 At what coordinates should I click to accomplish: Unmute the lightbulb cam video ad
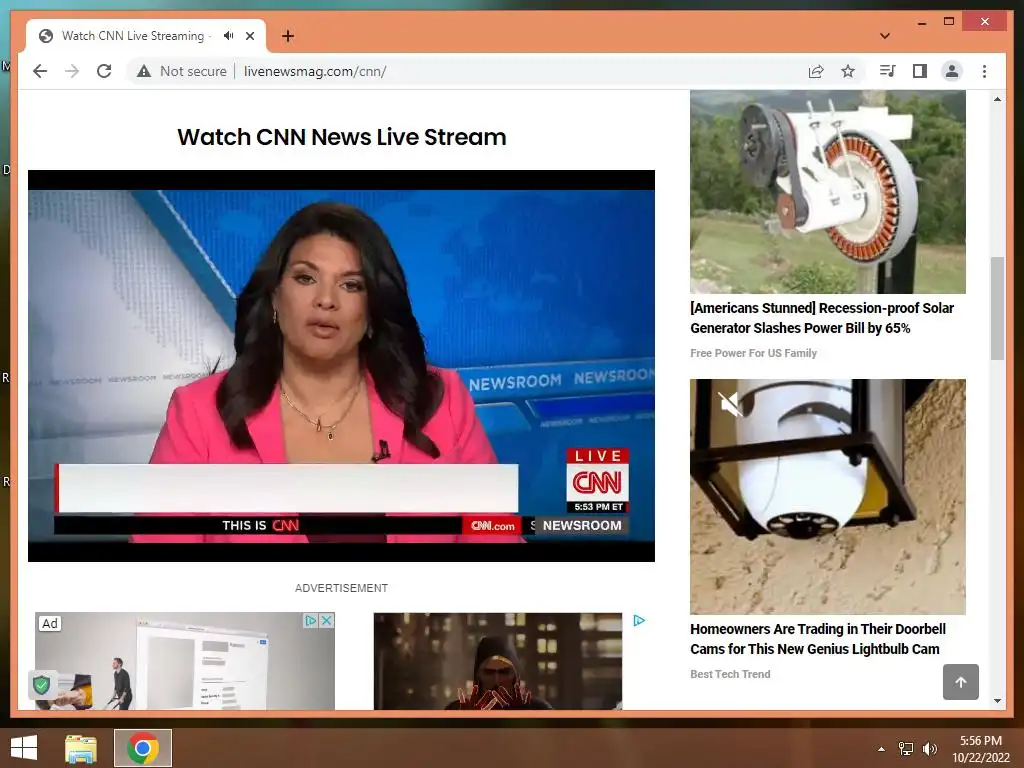[730, 405]
